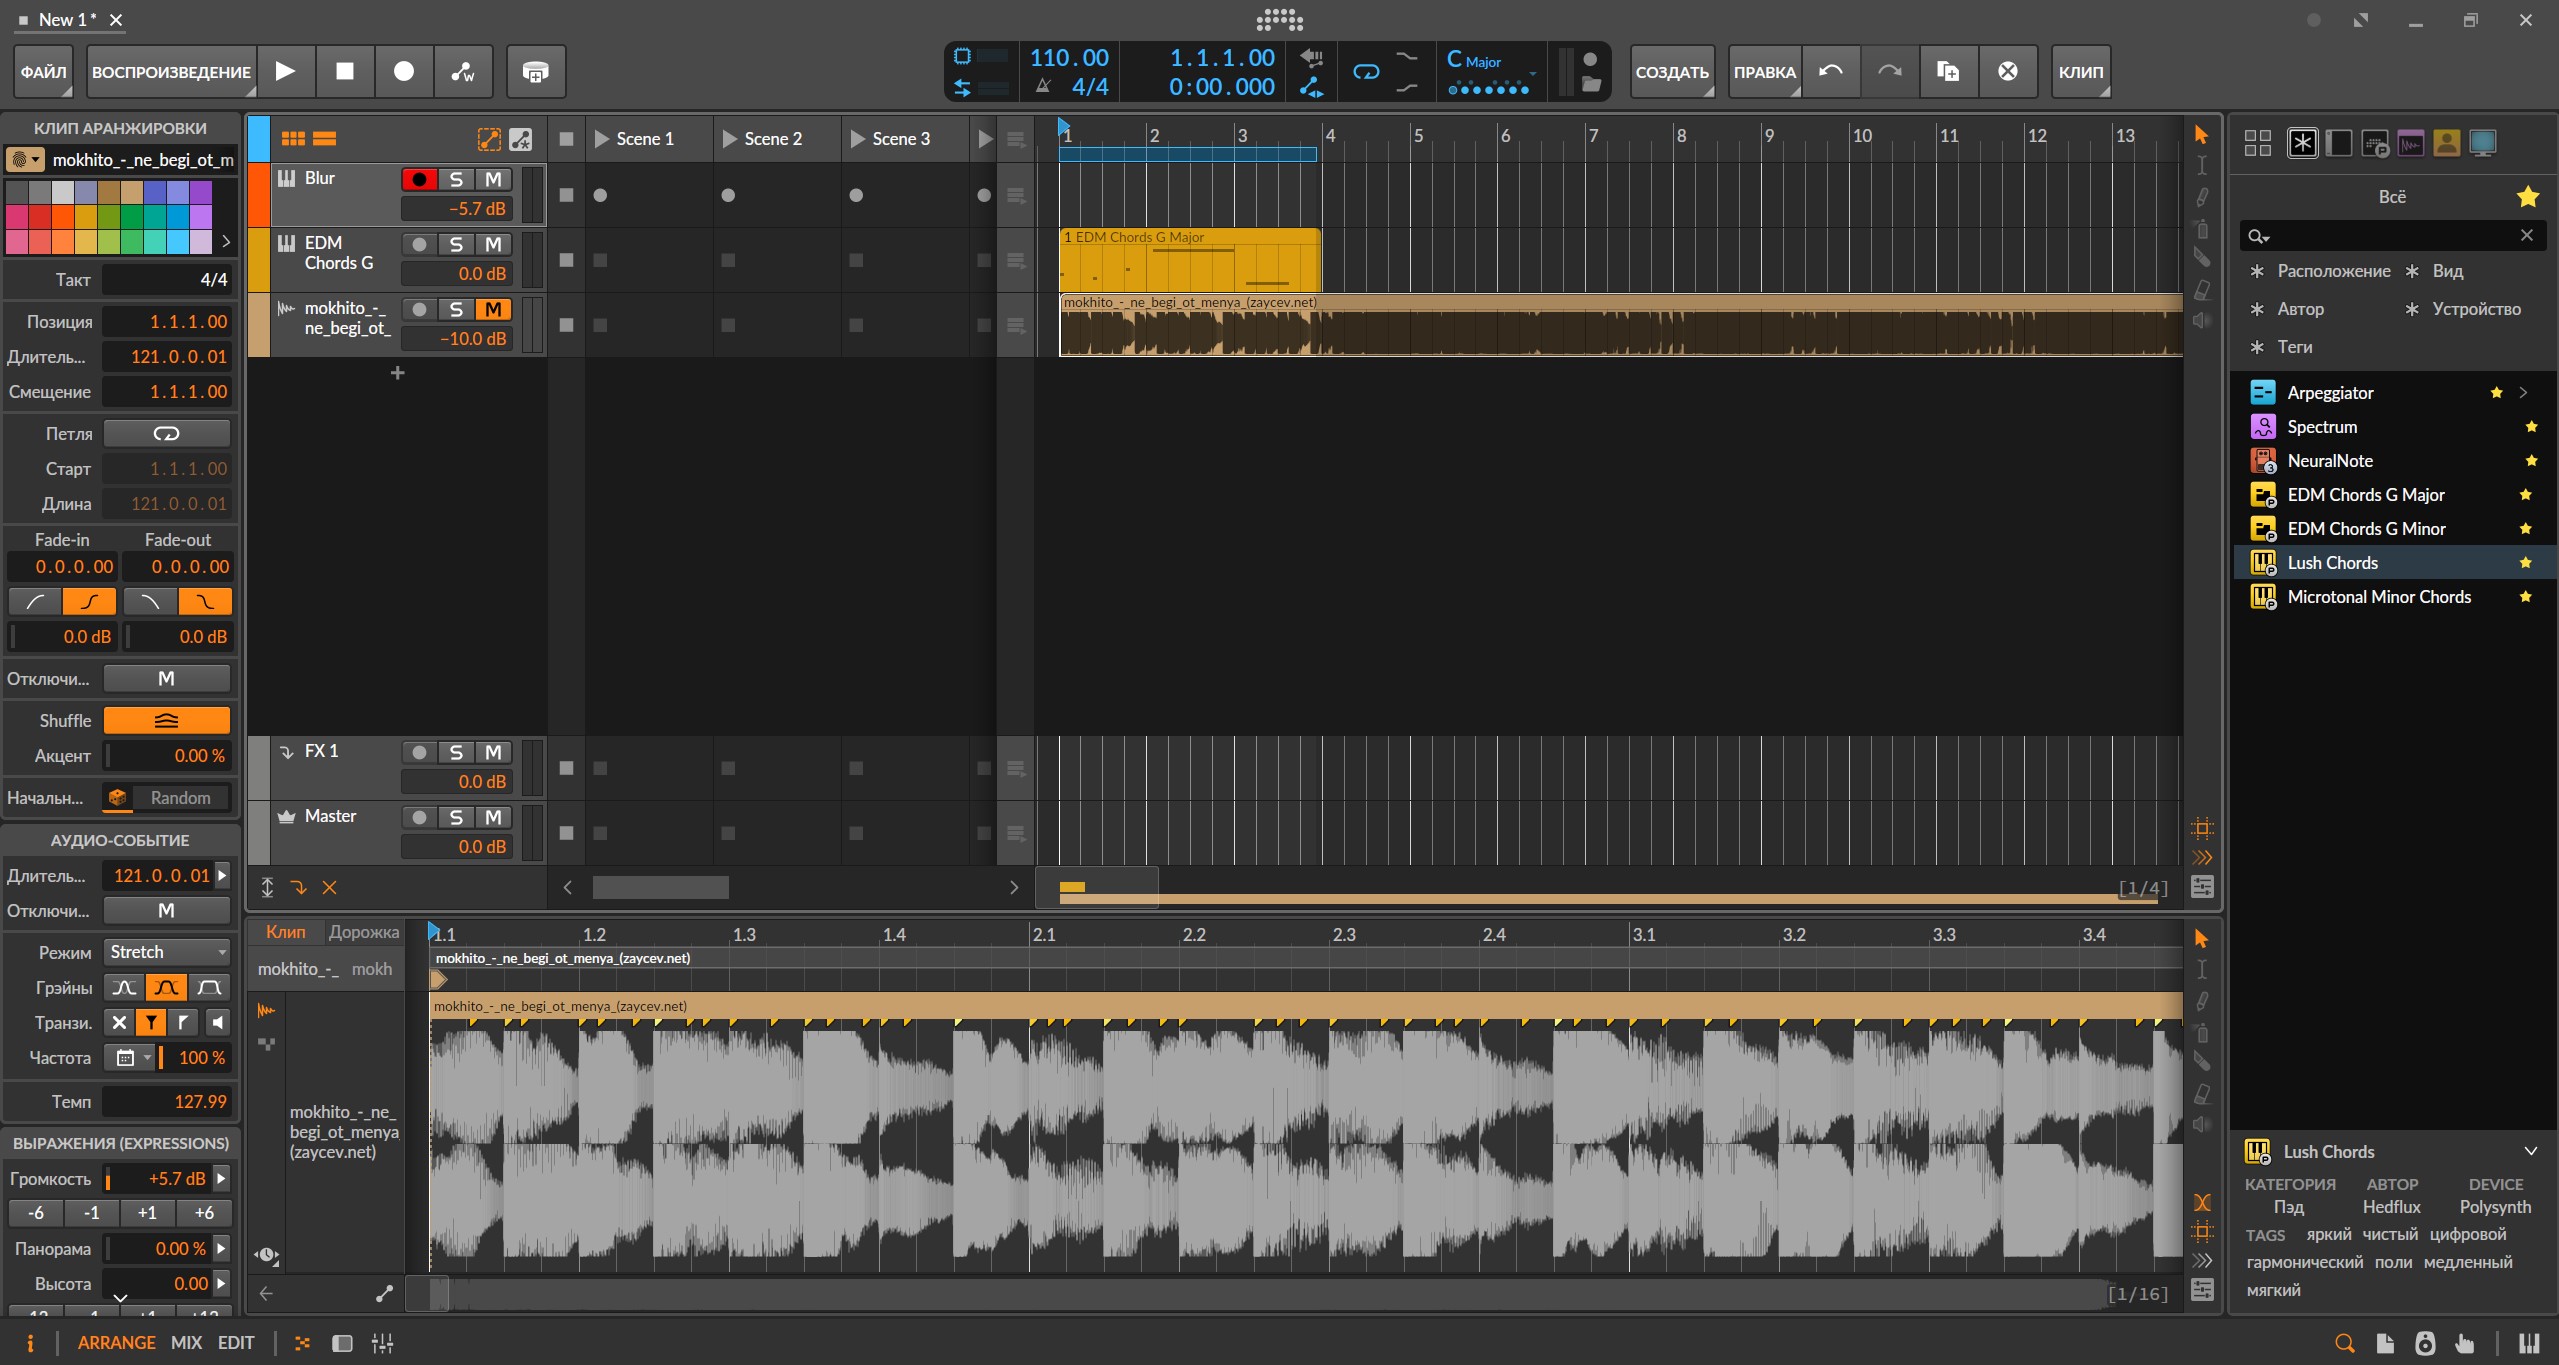Arm global record button
Image resolution: width=2559 pixels, height=1365 pixels.
[x=404, y=71]
